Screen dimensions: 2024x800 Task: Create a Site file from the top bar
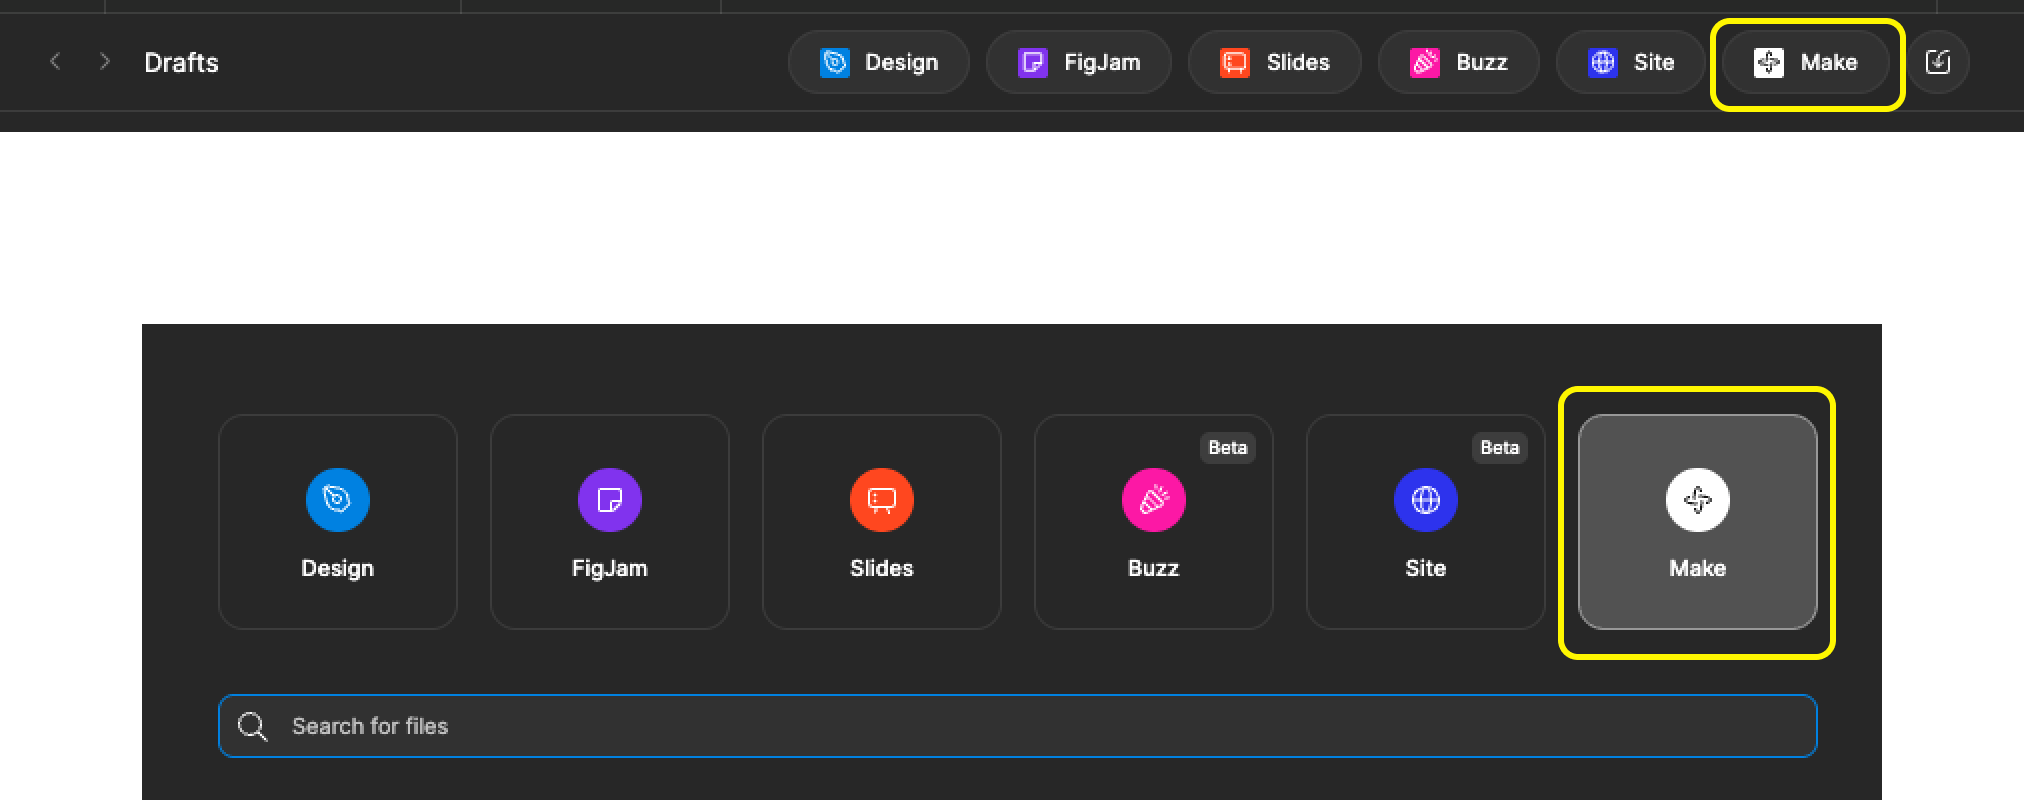tap(1631, 62)
